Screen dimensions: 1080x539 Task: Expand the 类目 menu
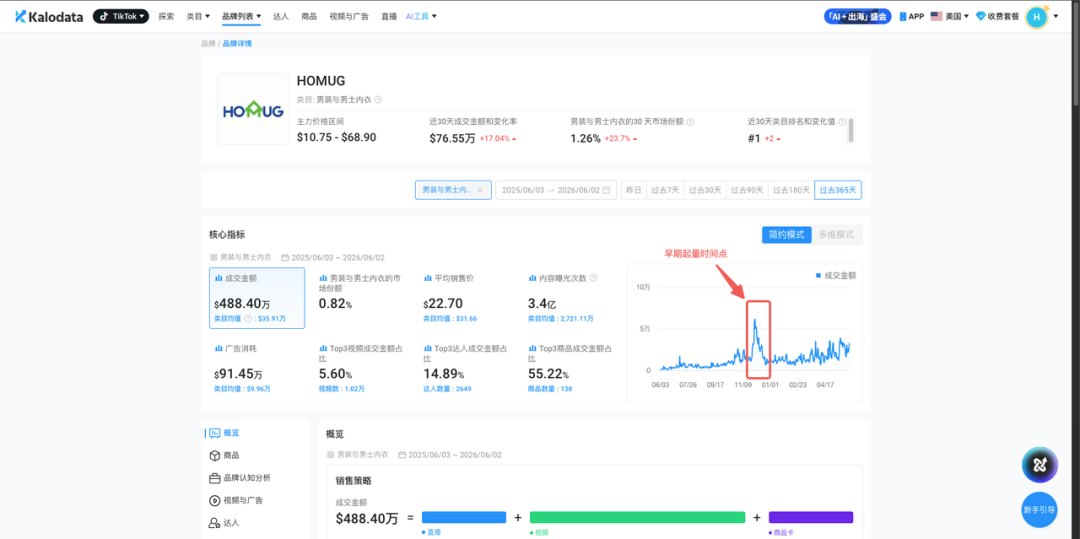click(x=198, y=16)
